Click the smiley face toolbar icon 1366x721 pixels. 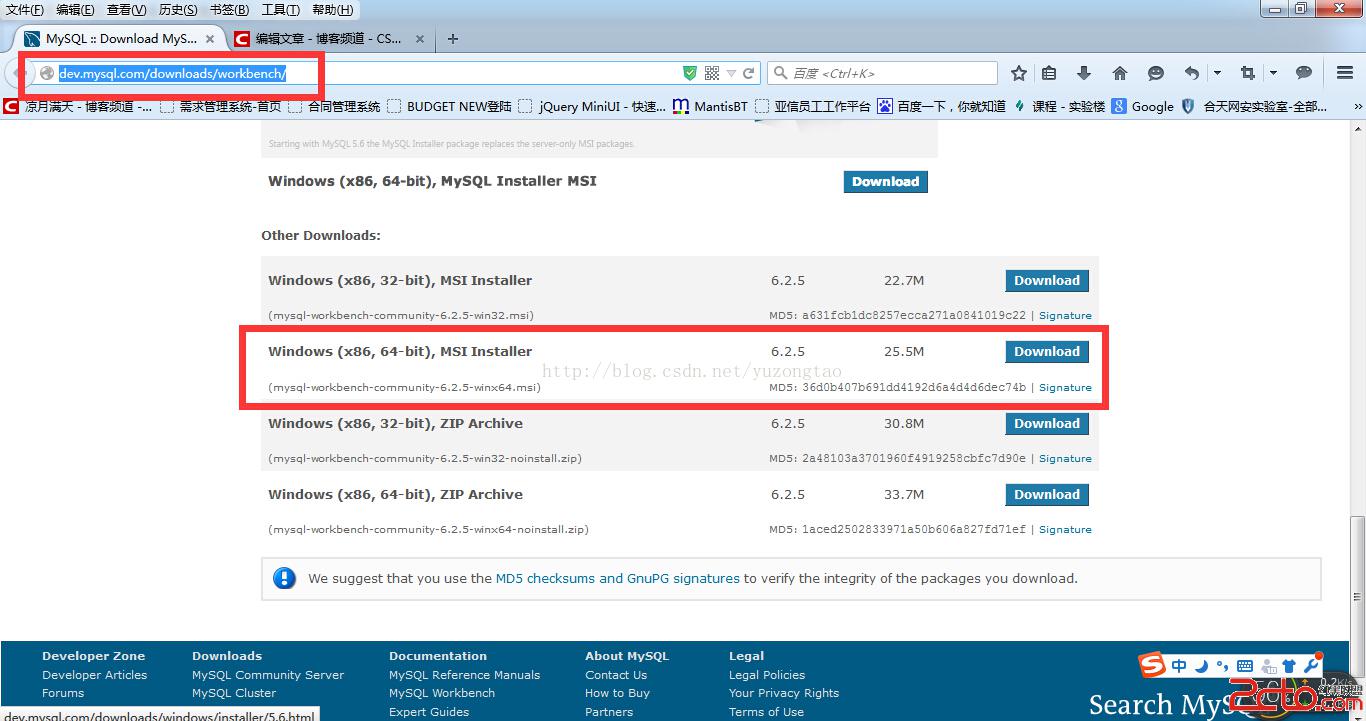(x=1156, y=73)
